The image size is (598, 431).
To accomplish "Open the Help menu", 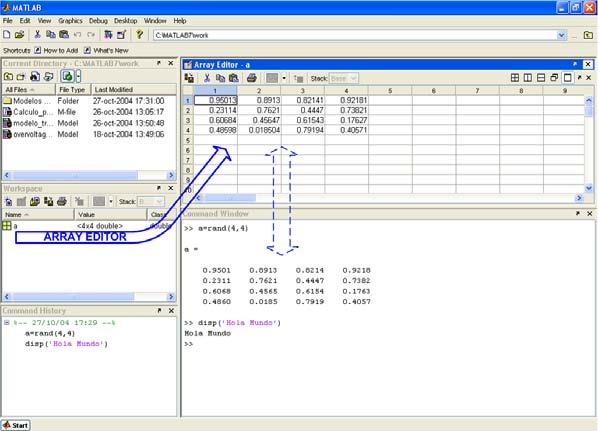I will click(180, 21).
